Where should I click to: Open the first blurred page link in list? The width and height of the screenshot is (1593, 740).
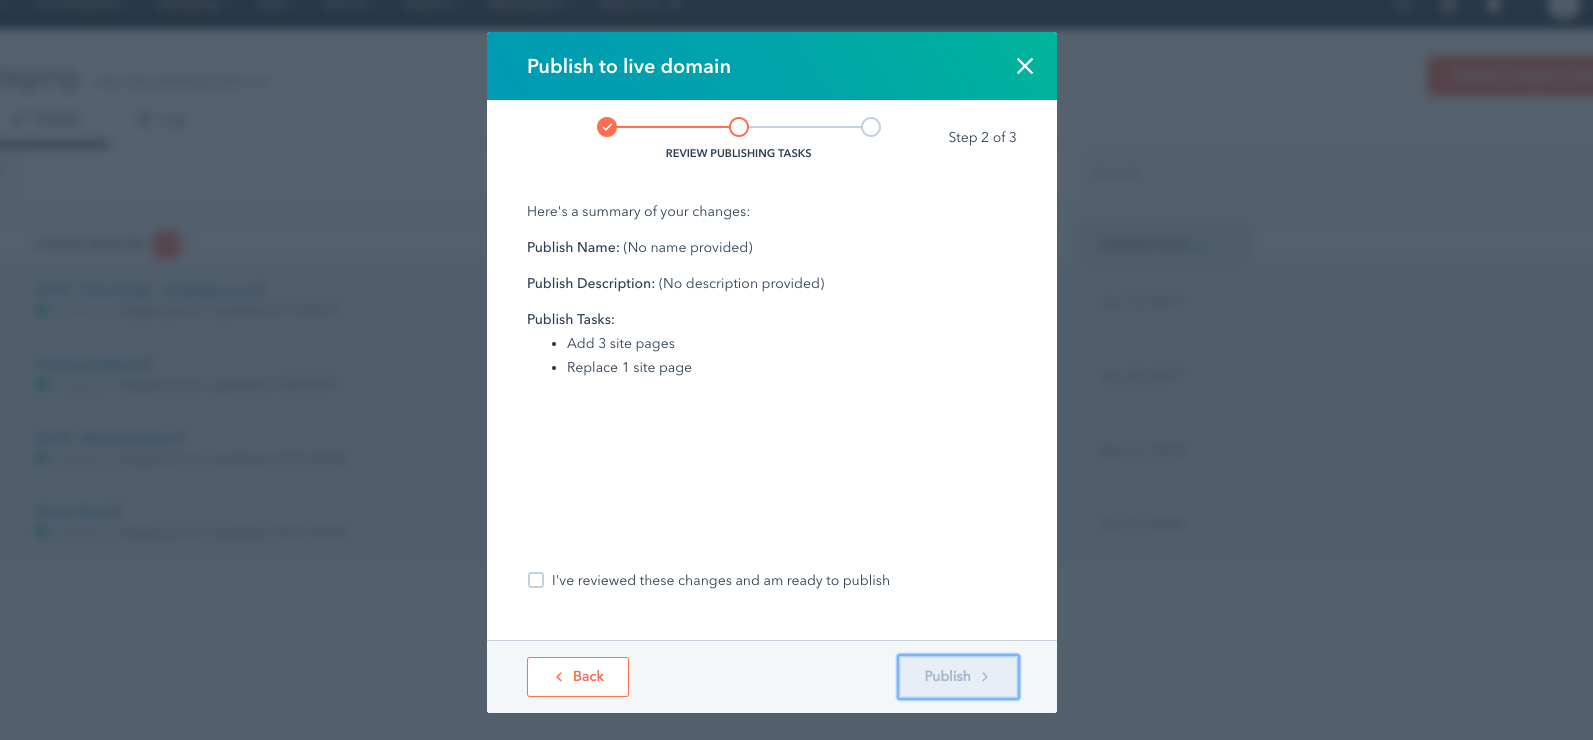point(150,290)
